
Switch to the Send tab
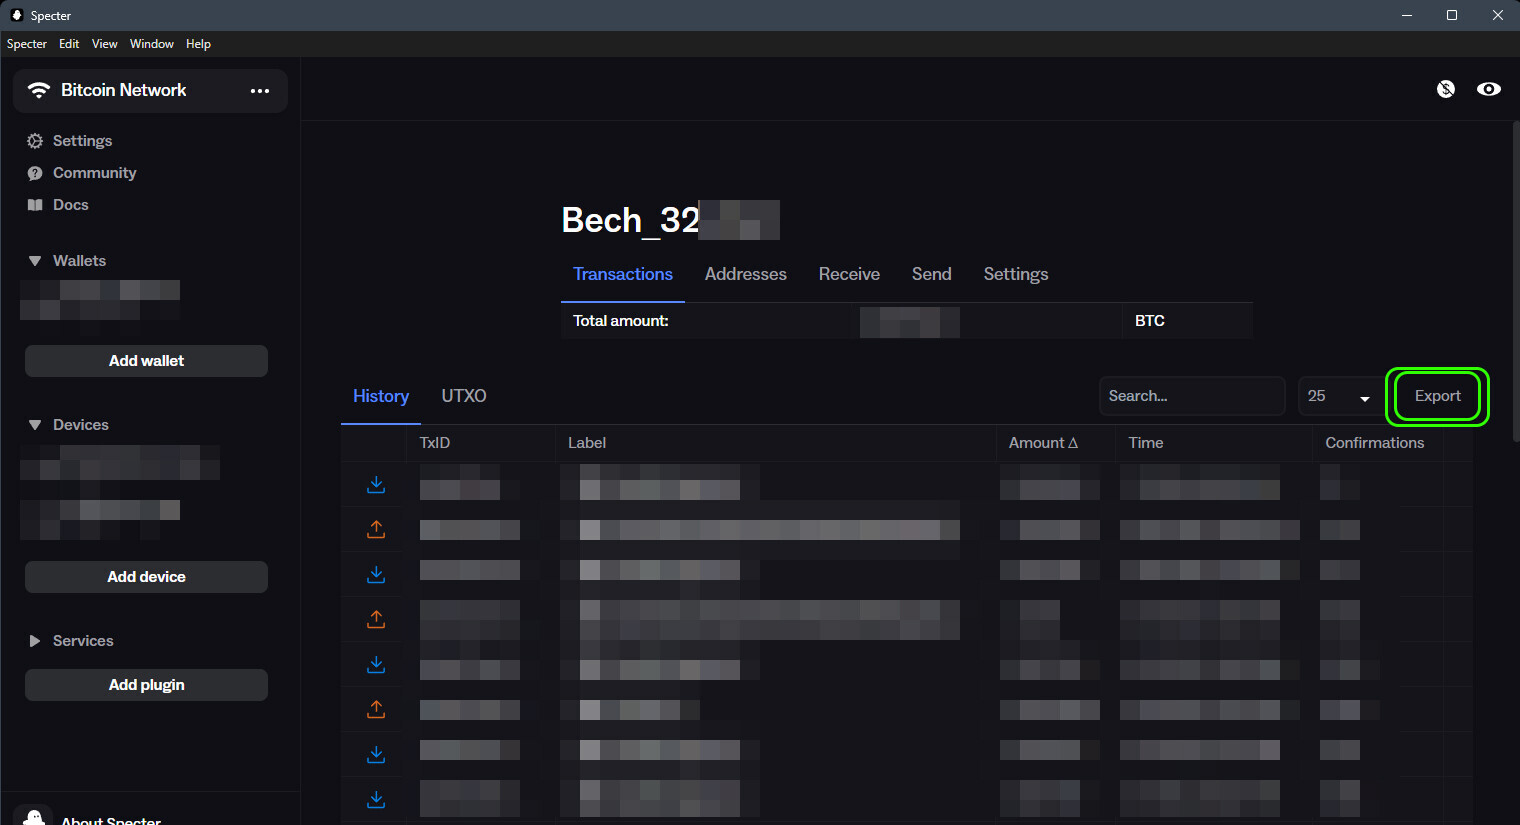click(932, 274)
